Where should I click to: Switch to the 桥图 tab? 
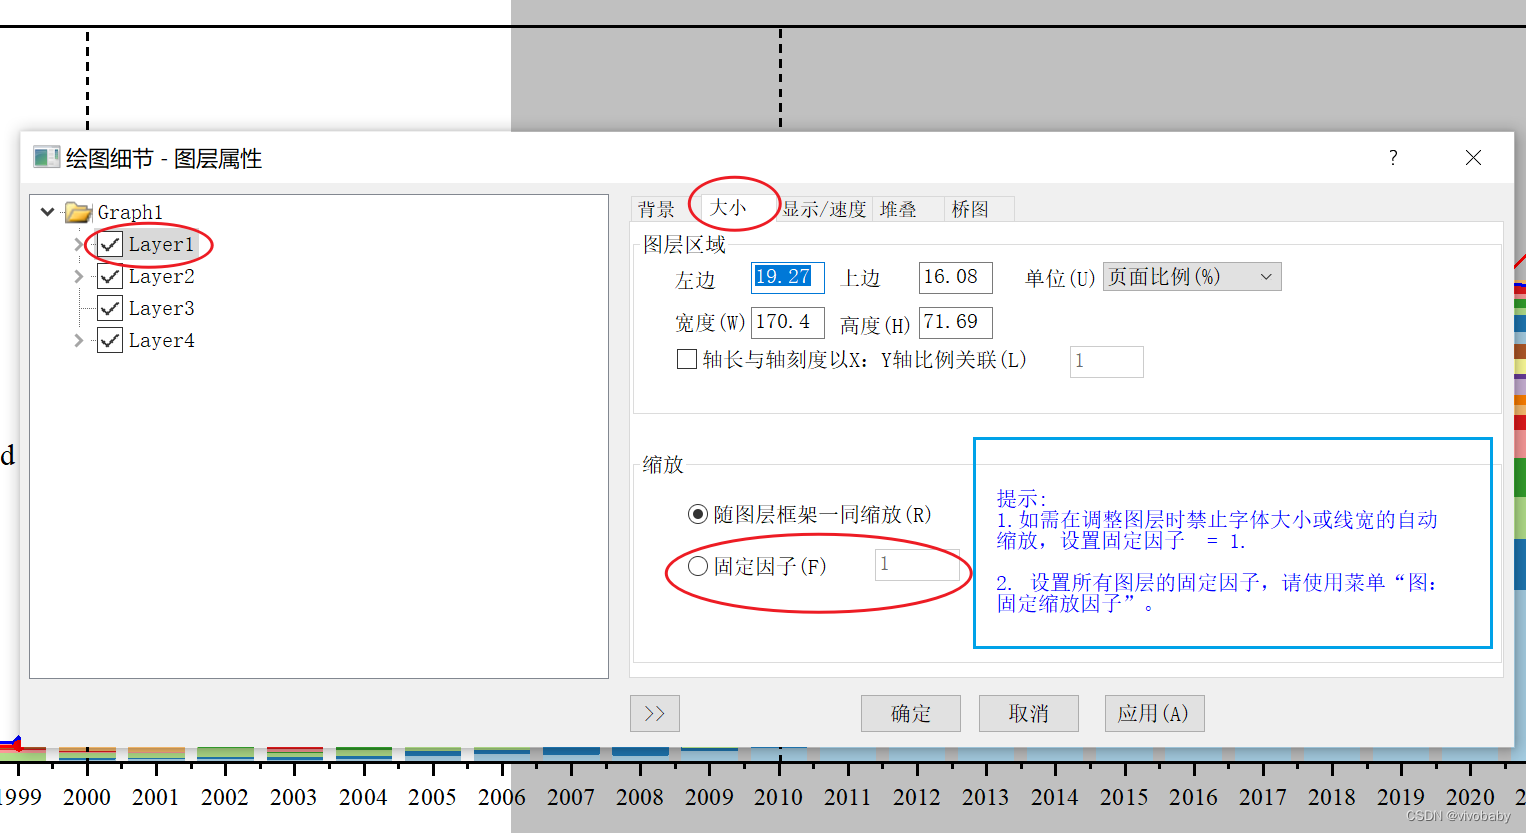click(x=971, y=208)
